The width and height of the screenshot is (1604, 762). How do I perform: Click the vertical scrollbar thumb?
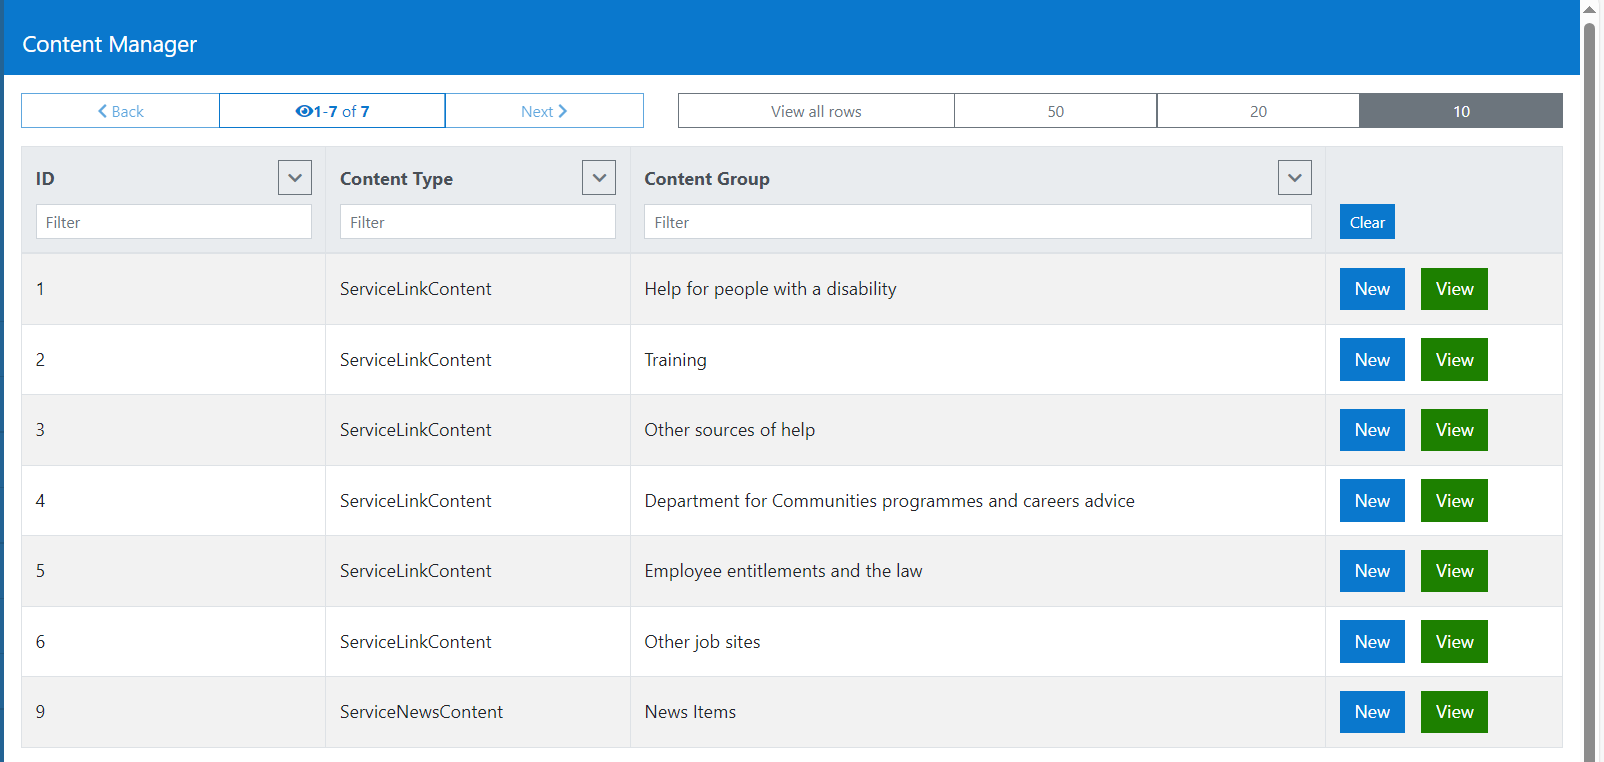(1589, 390)
